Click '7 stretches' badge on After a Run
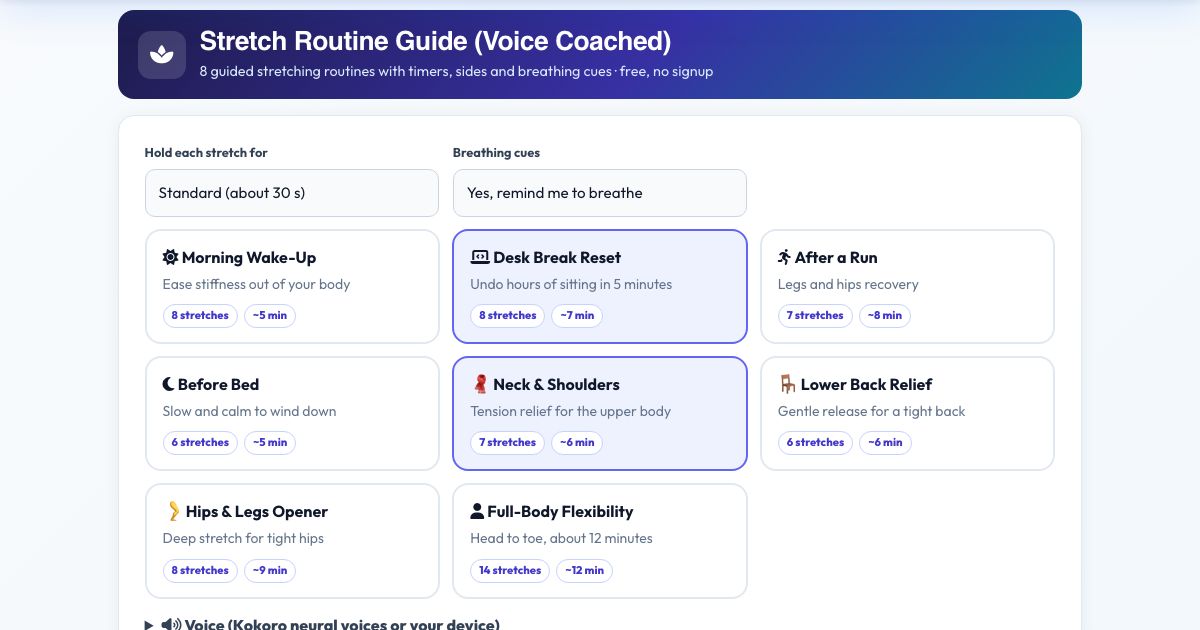 pyautogui.click(x=815, y=315)
